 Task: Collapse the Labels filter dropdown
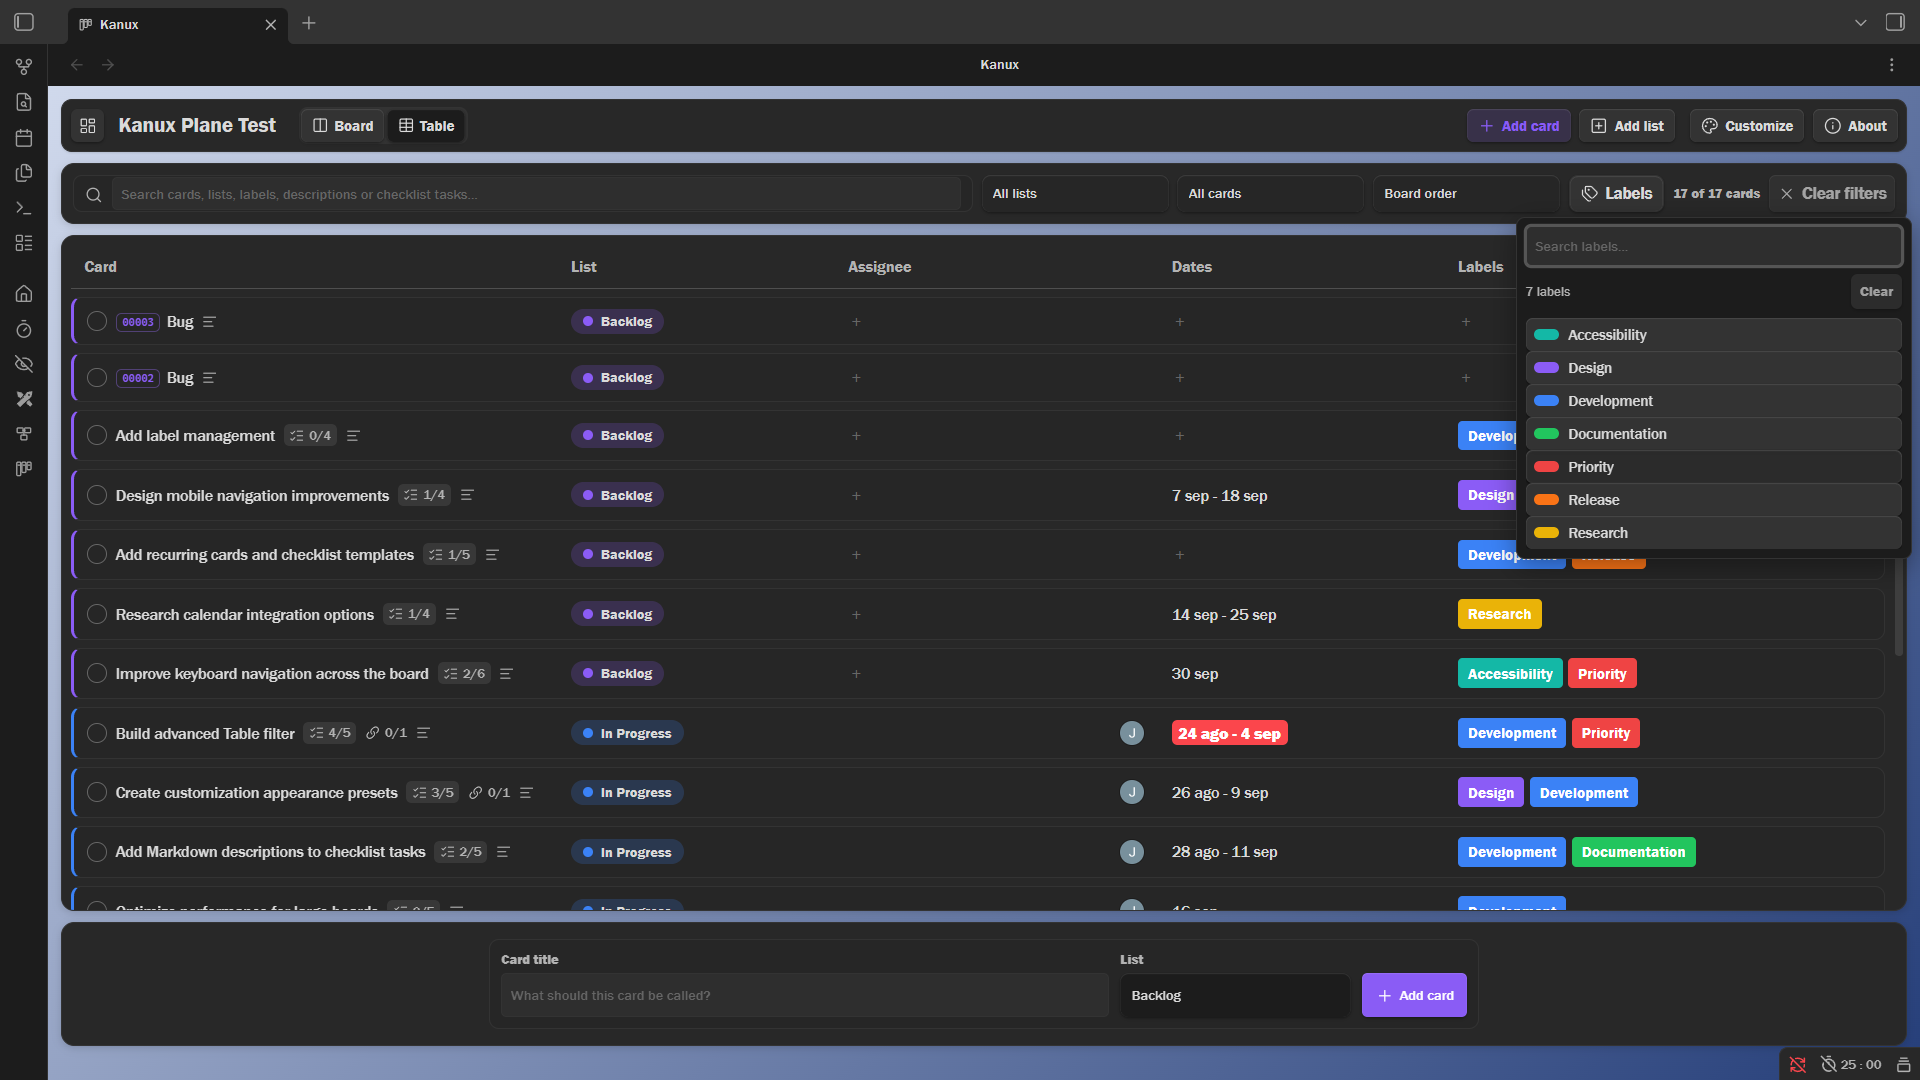1616,194
